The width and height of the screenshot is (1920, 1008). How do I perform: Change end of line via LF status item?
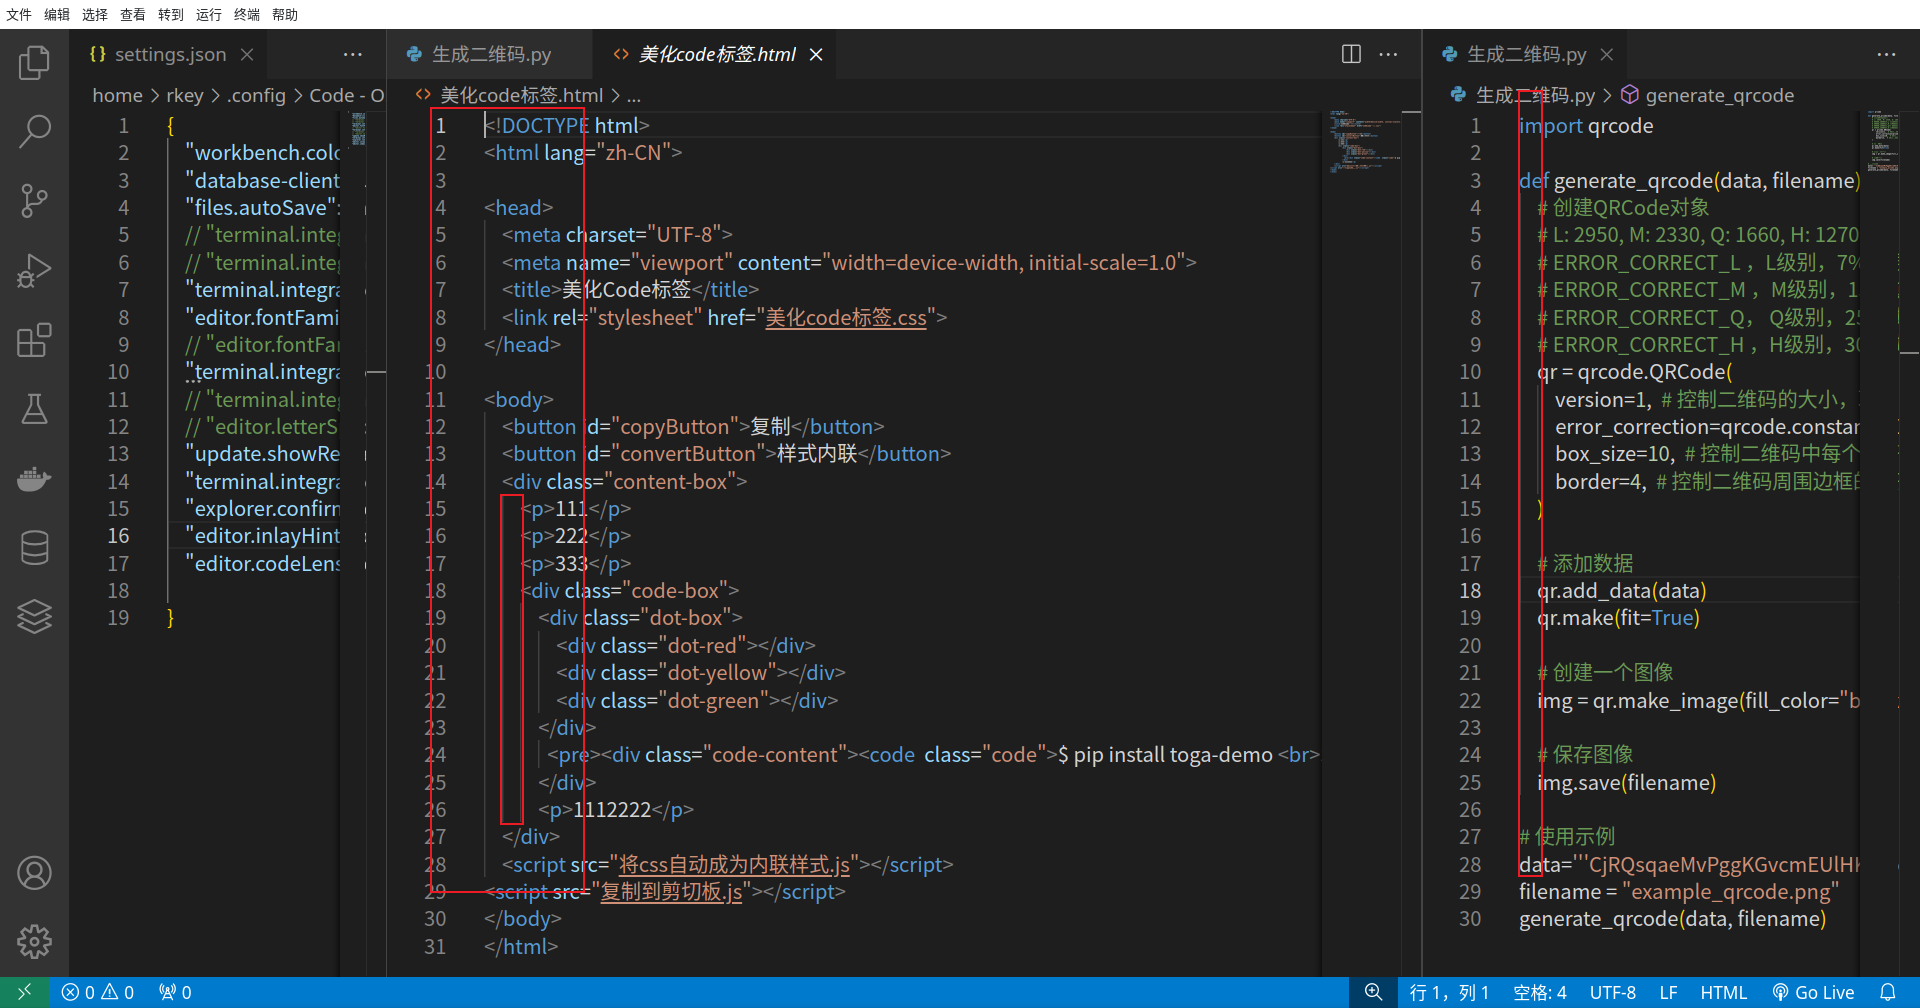coord(1668,992)
